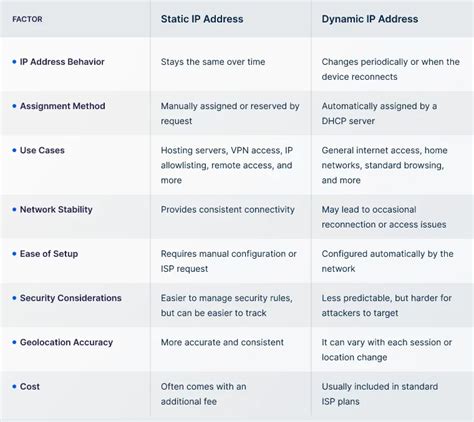This screenshot has height=422, width=474.
Task: Click the 'Provides consistent connectivity' cell
Action: click(x=228, y=209)
